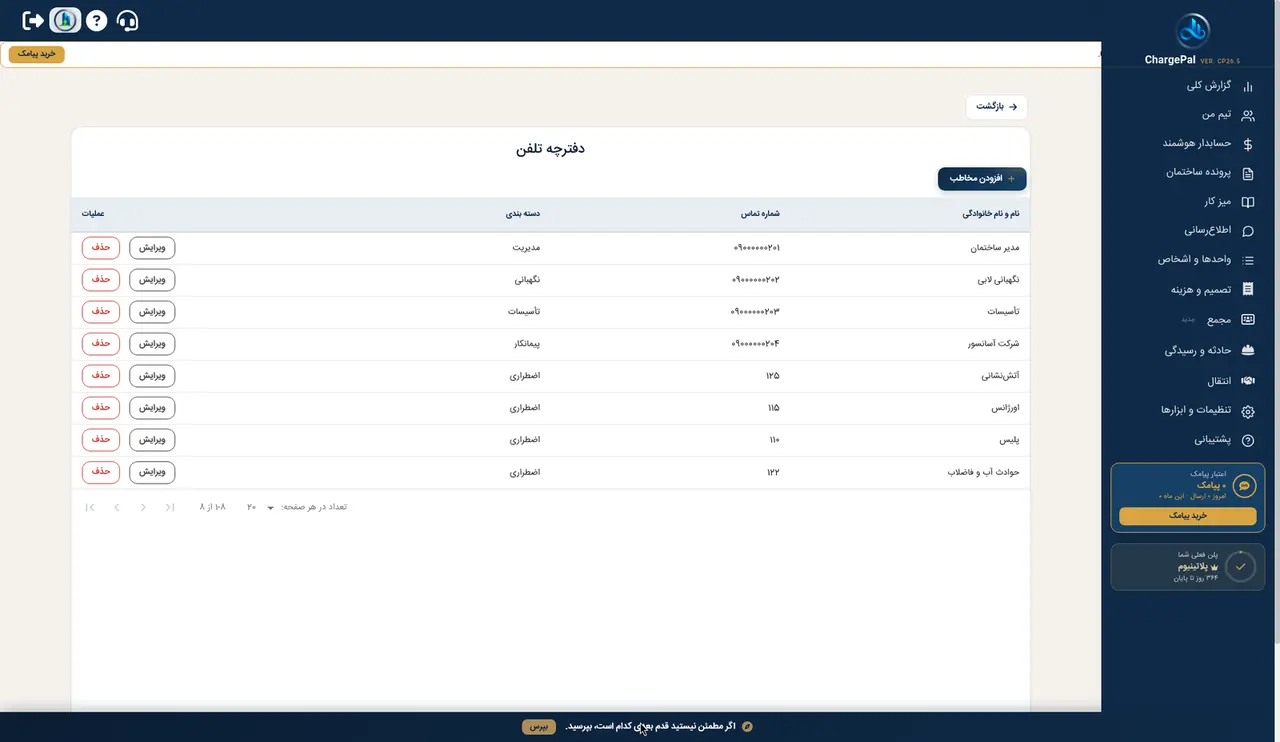Click the bar chart icon beside گزارش کلی

pos(1247,86)
